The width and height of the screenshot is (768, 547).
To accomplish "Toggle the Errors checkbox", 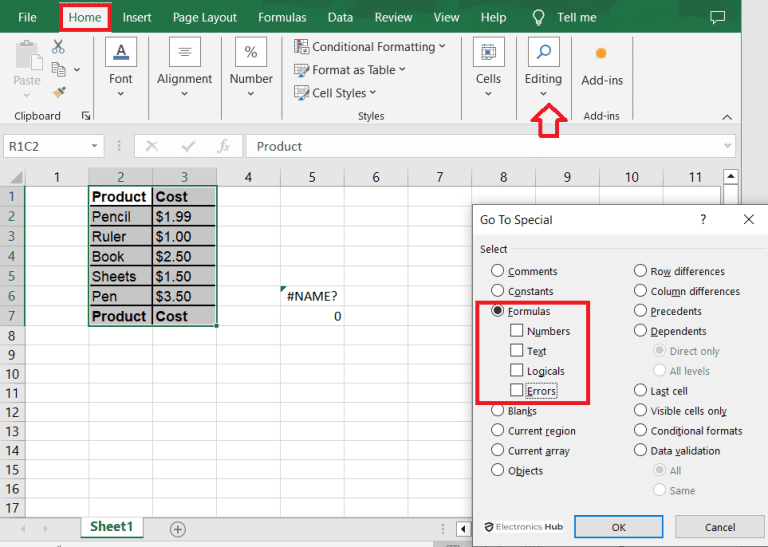I will coord(516,391).
